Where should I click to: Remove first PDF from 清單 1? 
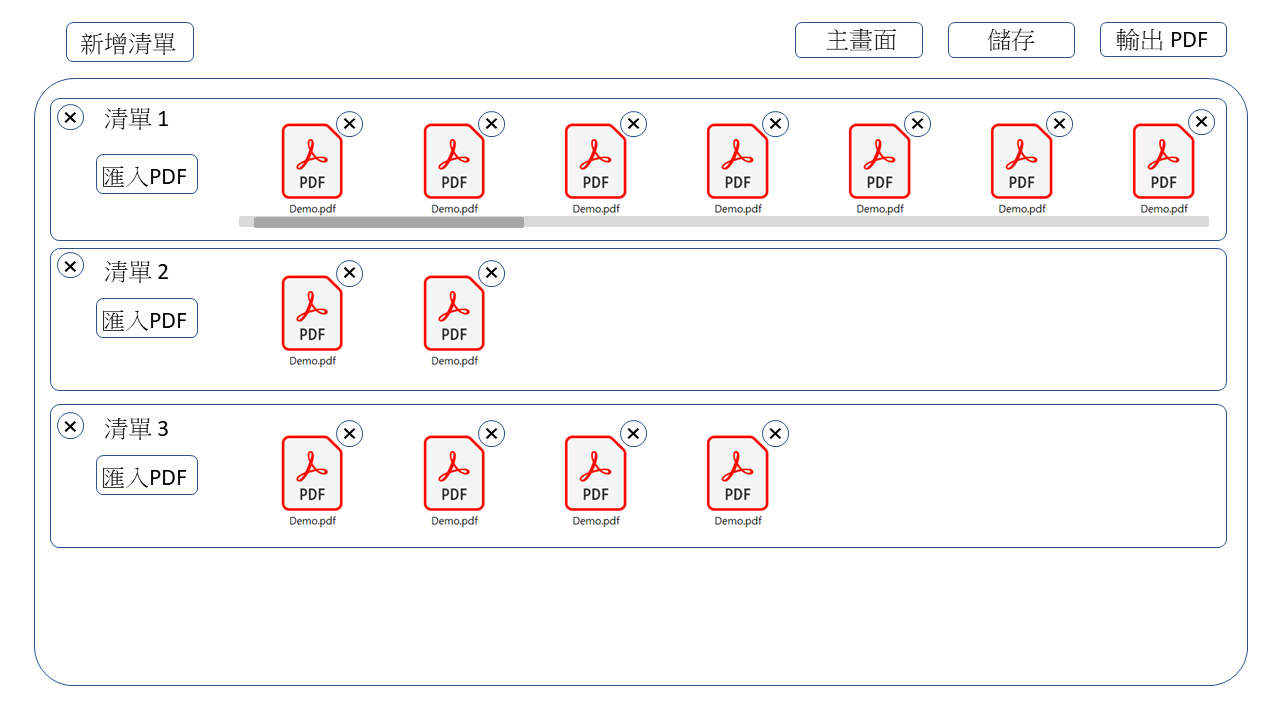coord(349,124)
